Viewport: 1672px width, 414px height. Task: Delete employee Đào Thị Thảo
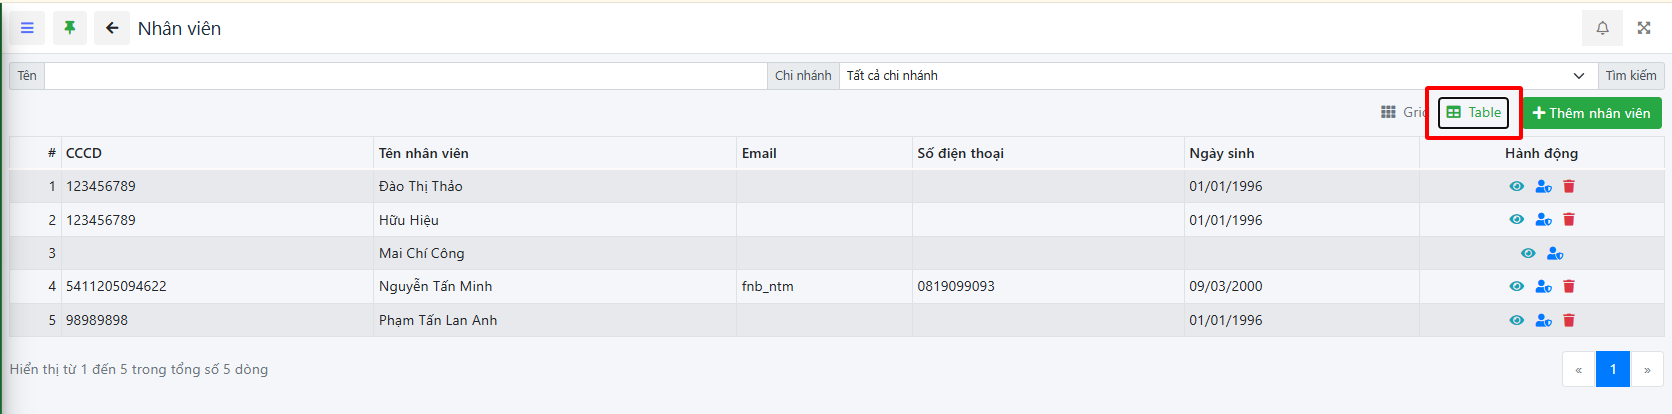click(x=1569, y=186)
